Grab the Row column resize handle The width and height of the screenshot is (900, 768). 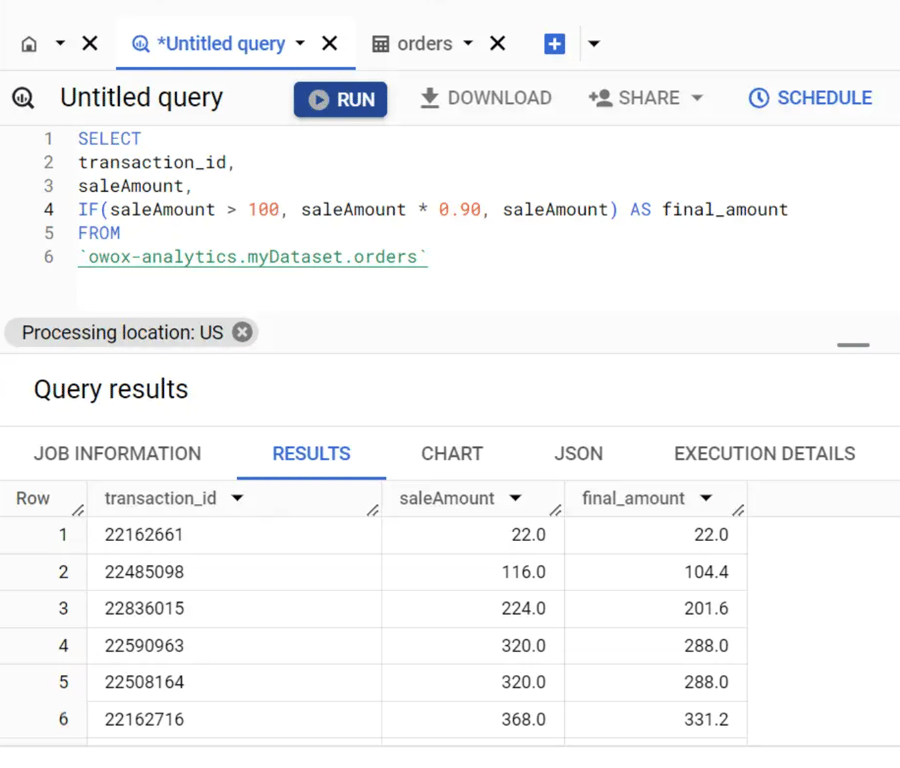[79, 510]
